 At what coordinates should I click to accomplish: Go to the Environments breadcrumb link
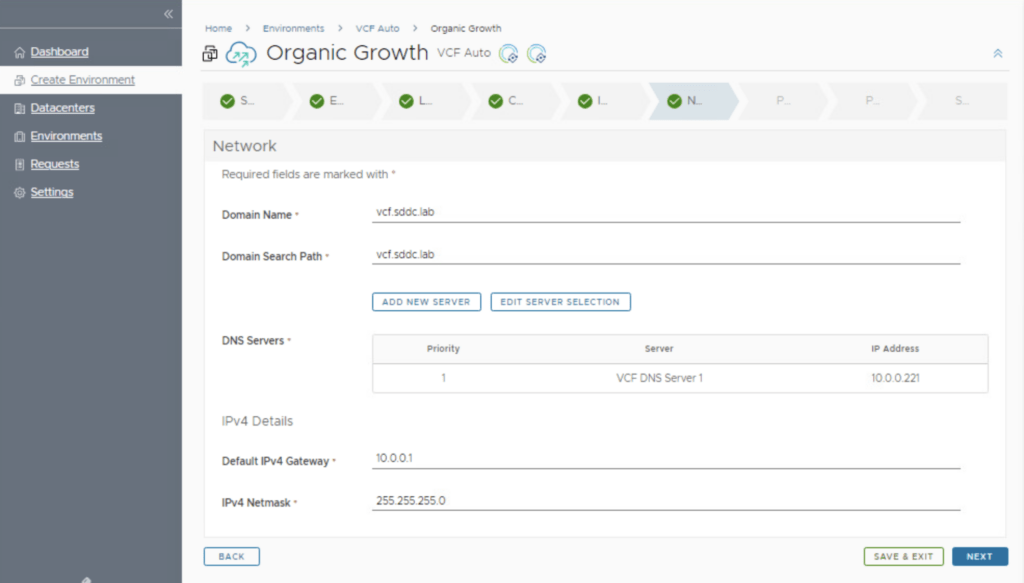coord(293,29)
